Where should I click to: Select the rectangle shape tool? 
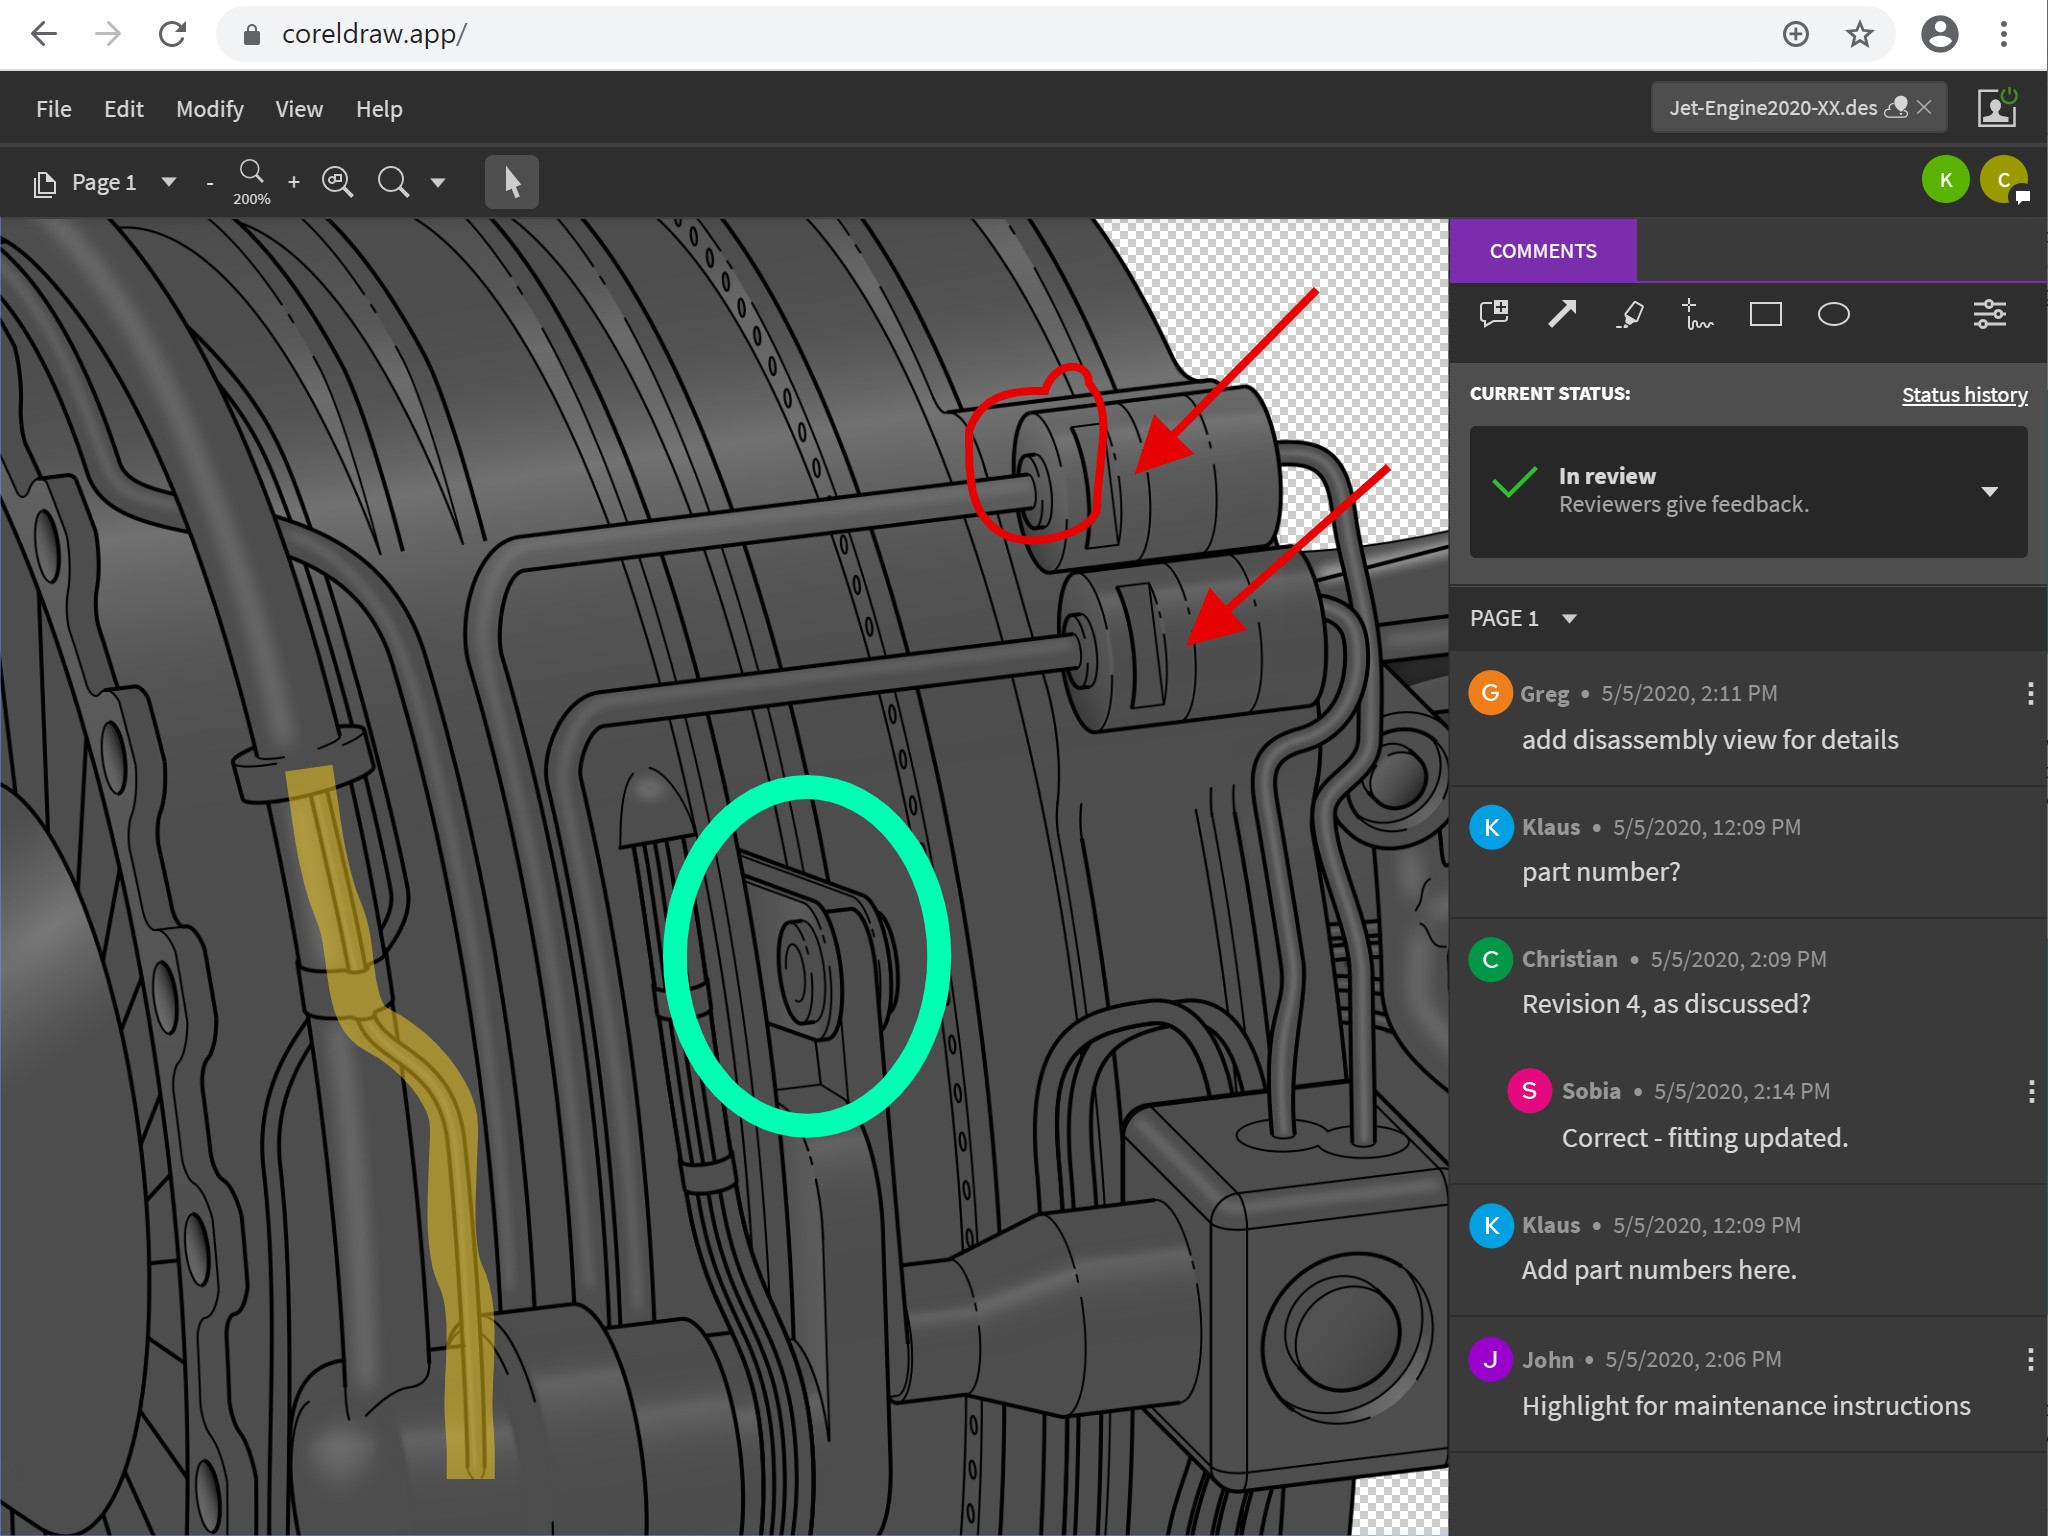[x=1764, y=313]
